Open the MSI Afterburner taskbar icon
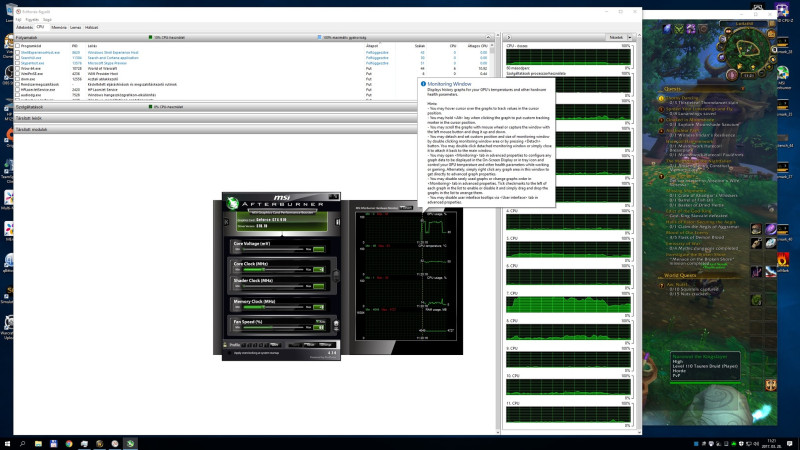 point(131,444)
